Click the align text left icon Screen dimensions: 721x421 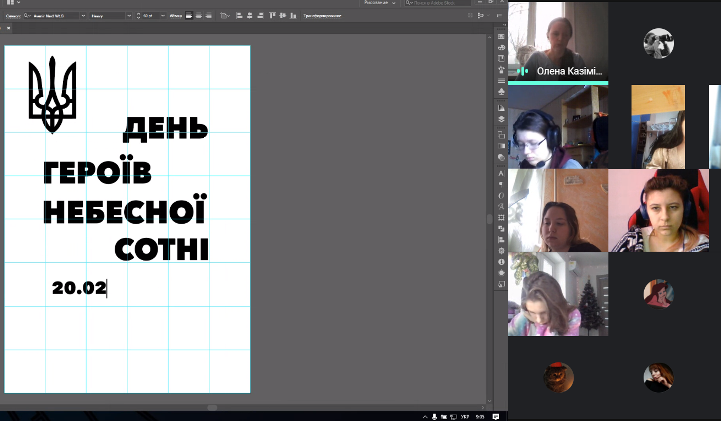(x=189, y=16)
